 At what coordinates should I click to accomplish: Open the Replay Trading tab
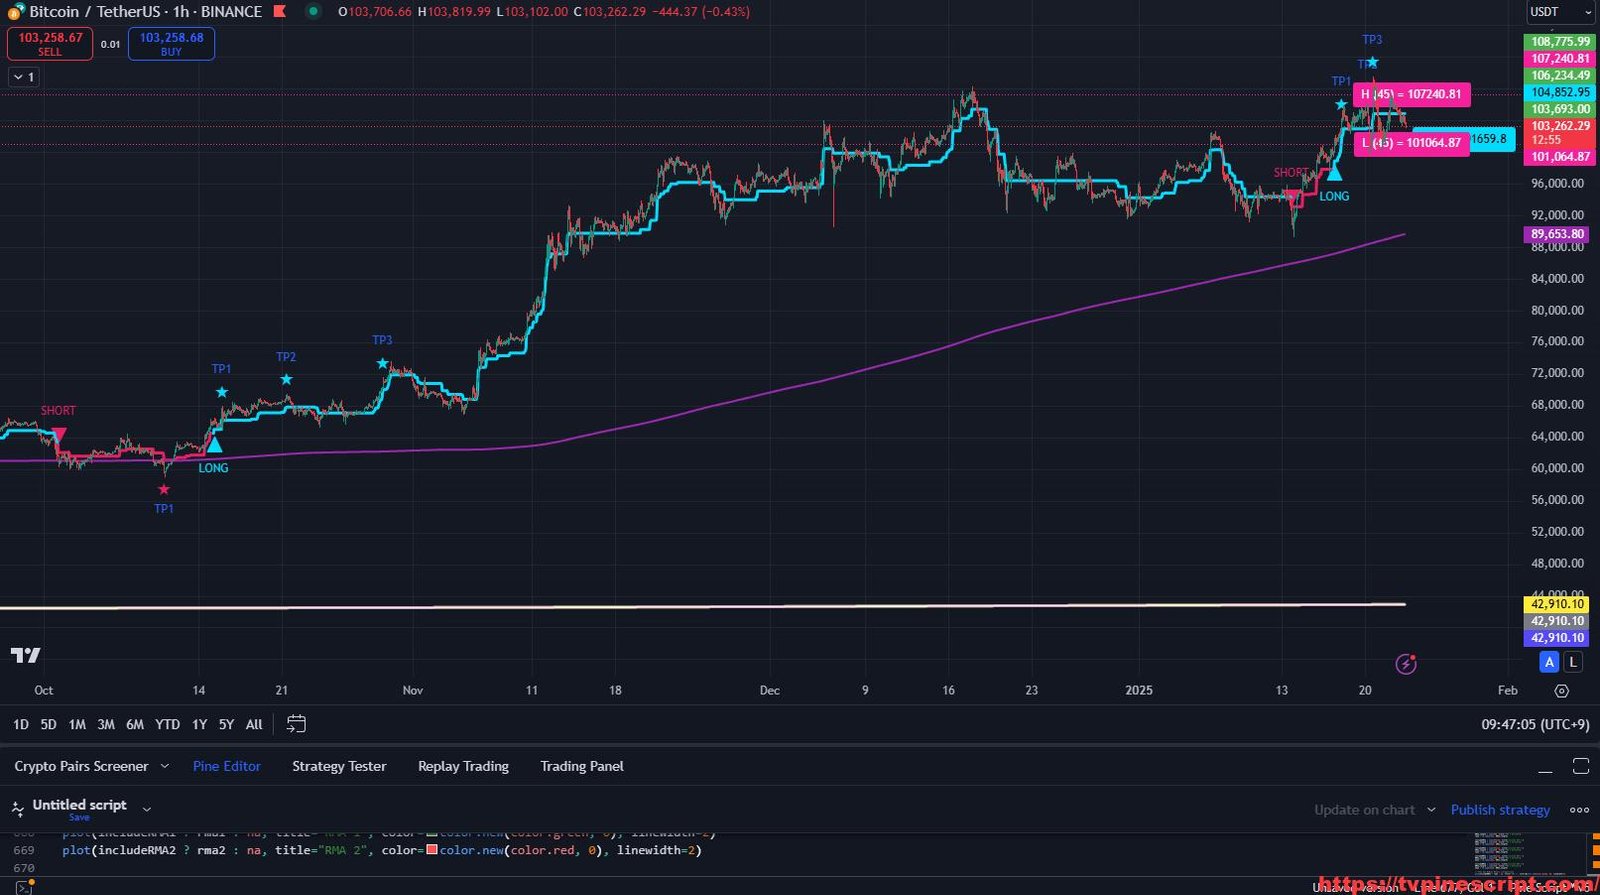pos(463,766)
